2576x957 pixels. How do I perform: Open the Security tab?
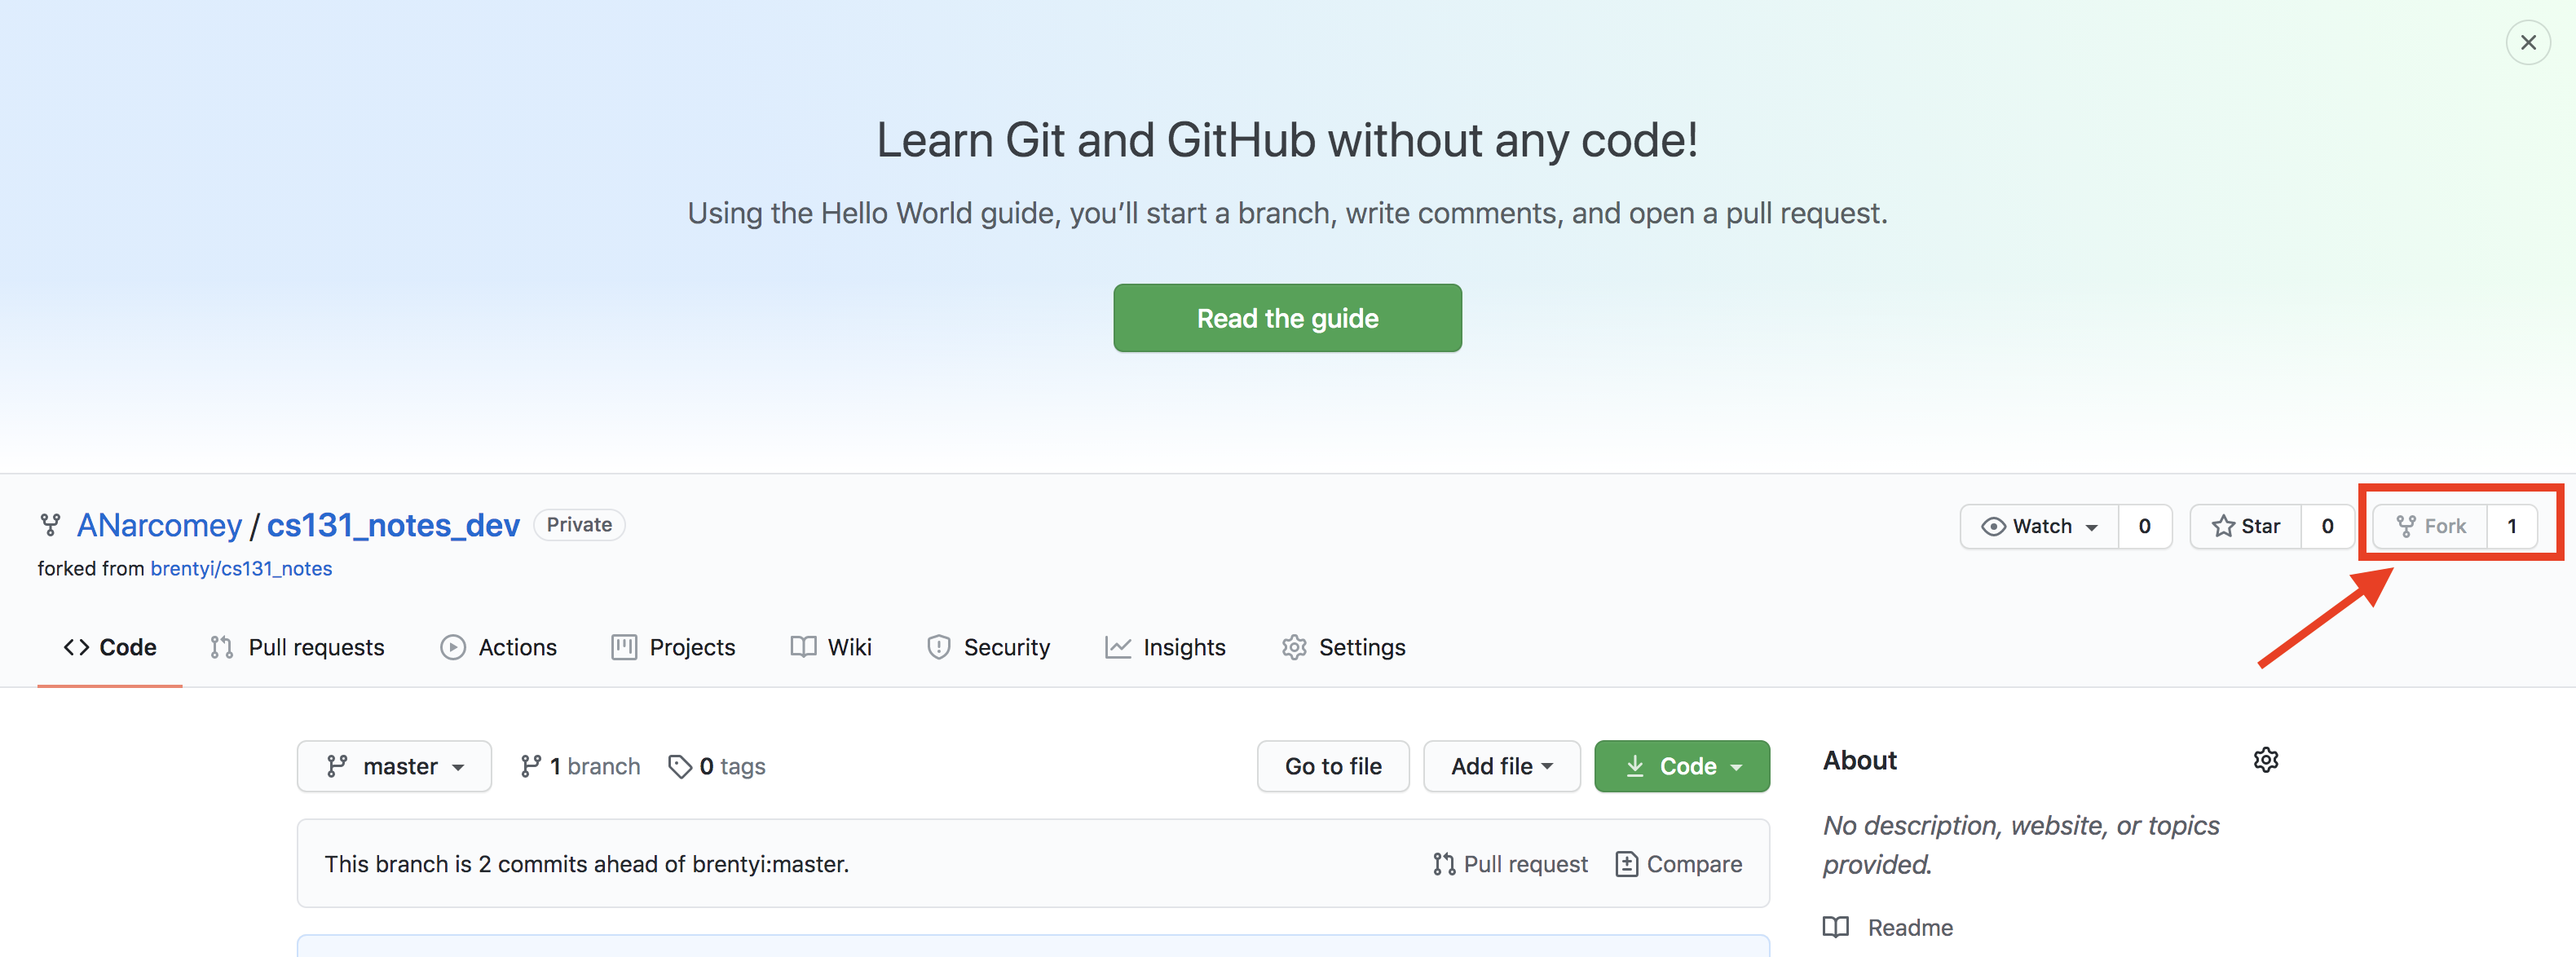click(988, 647)
